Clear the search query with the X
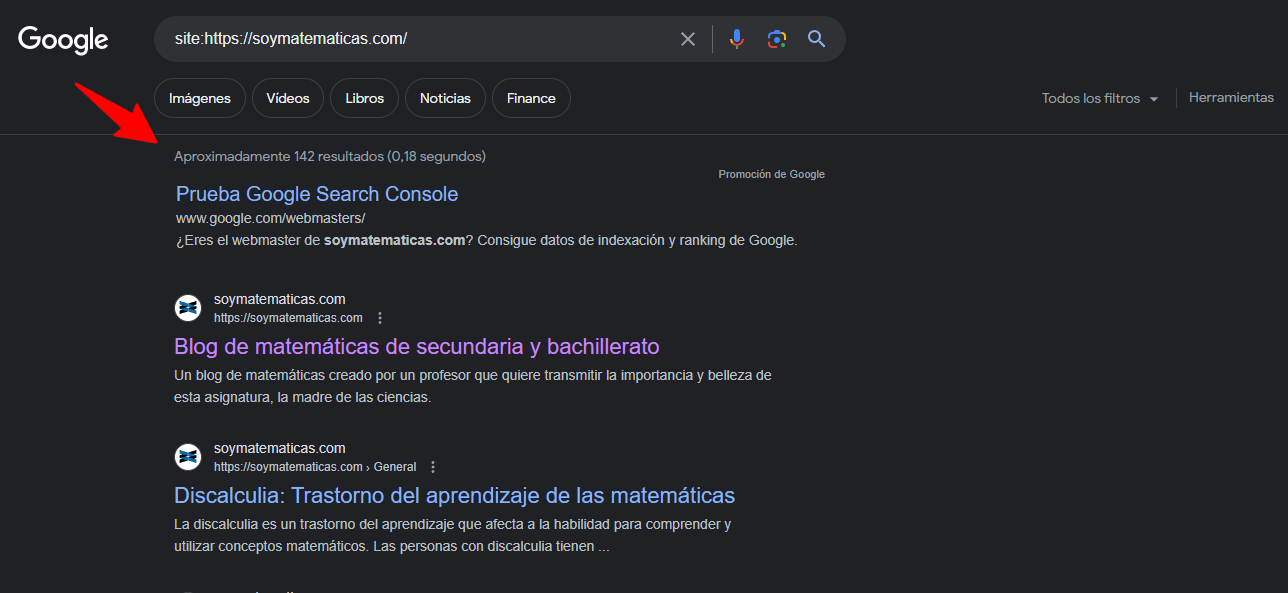1288x593 pixels. tap(688, 39)
